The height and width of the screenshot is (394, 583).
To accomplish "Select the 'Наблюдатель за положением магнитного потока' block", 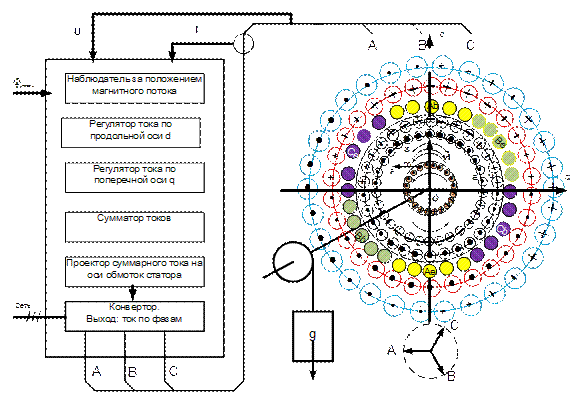I will click(135, 88).
